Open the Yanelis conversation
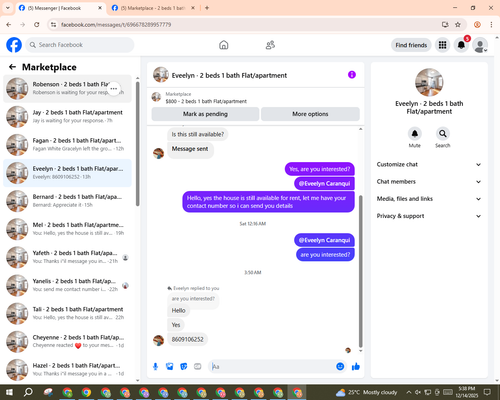The width and height of the screenshot is (500, 400). [67, 285]
